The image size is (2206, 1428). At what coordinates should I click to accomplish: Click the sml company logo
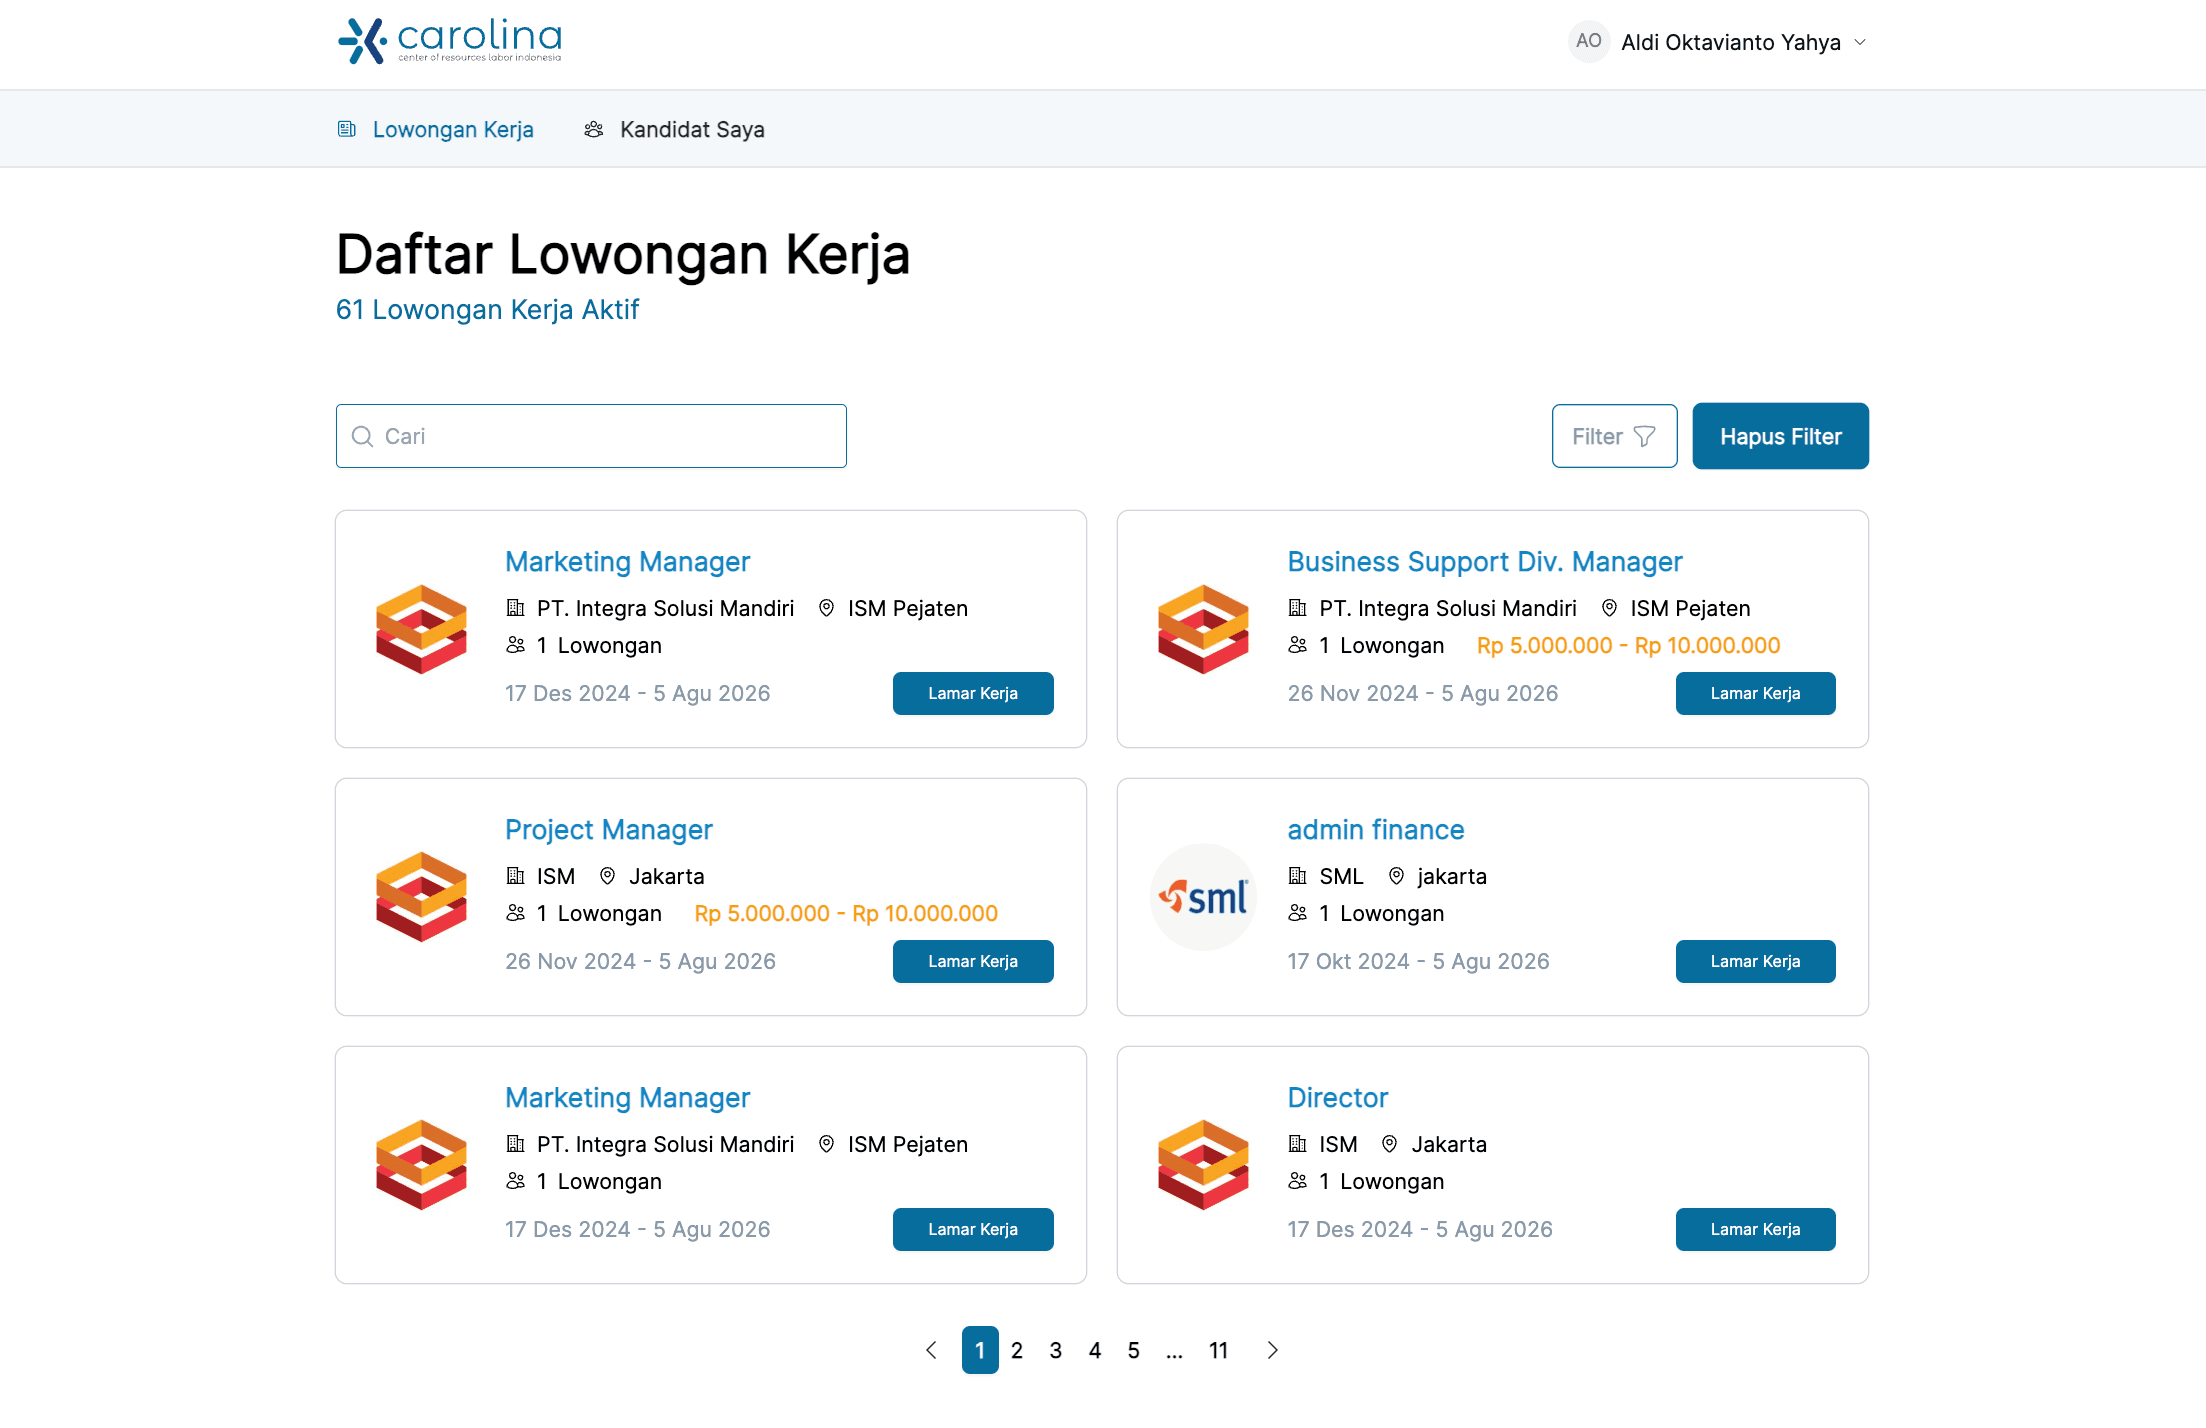coord(1203,897)
